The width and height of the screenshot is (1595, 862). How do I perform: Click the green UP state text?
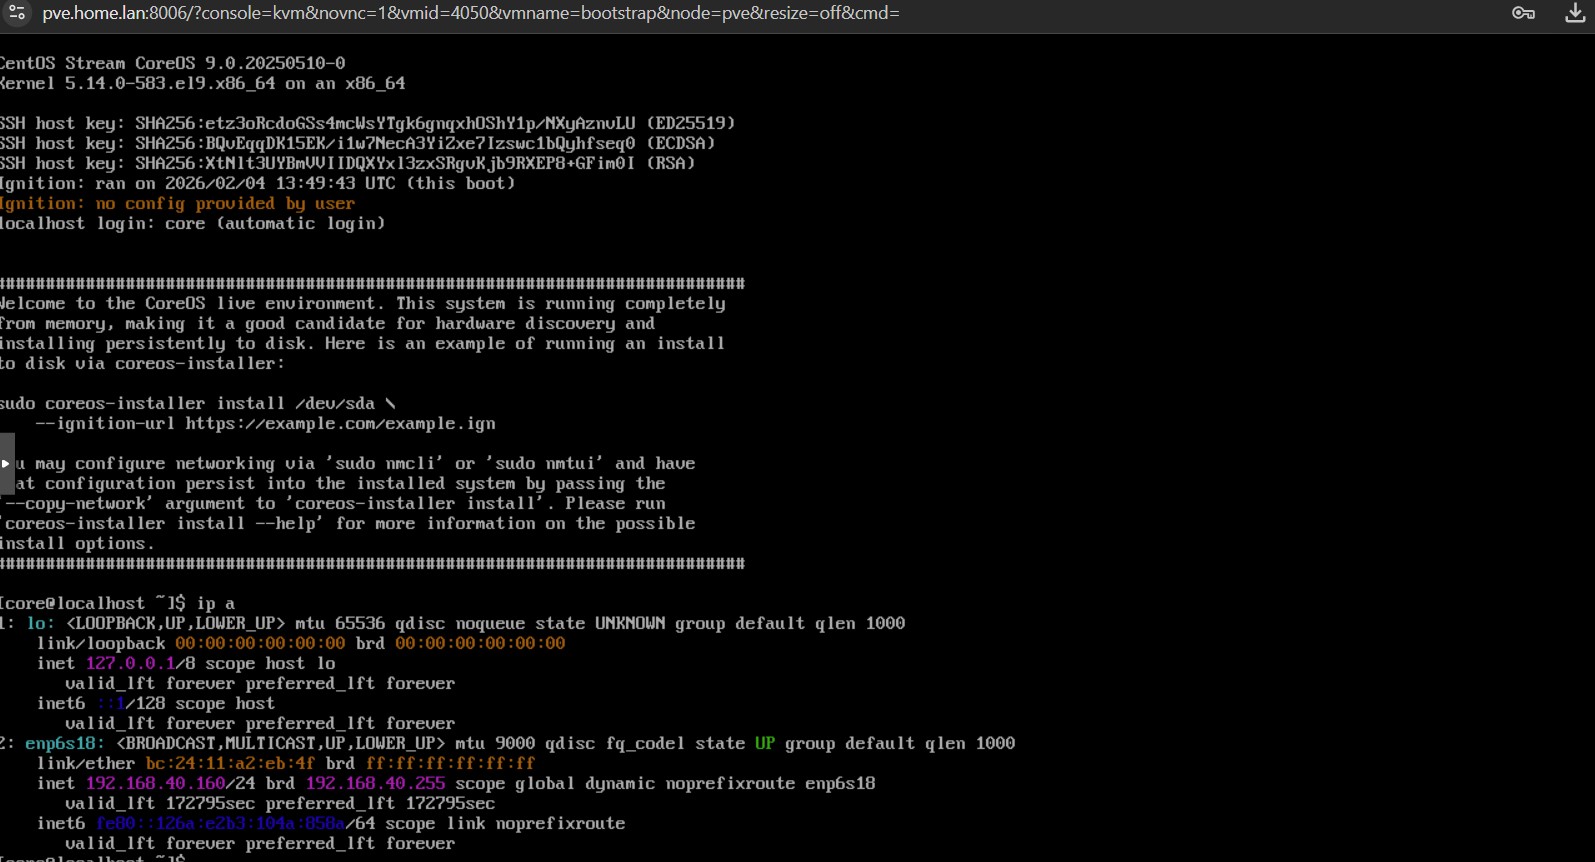(x=764, y=743)
